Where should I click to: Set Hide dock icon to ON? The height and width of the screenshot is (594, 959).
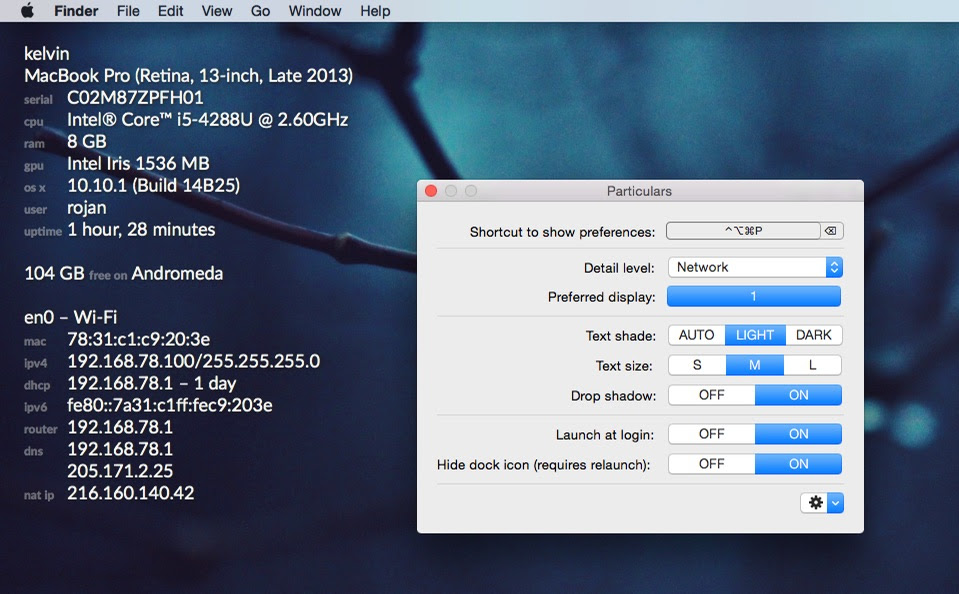tap(798, 464)
